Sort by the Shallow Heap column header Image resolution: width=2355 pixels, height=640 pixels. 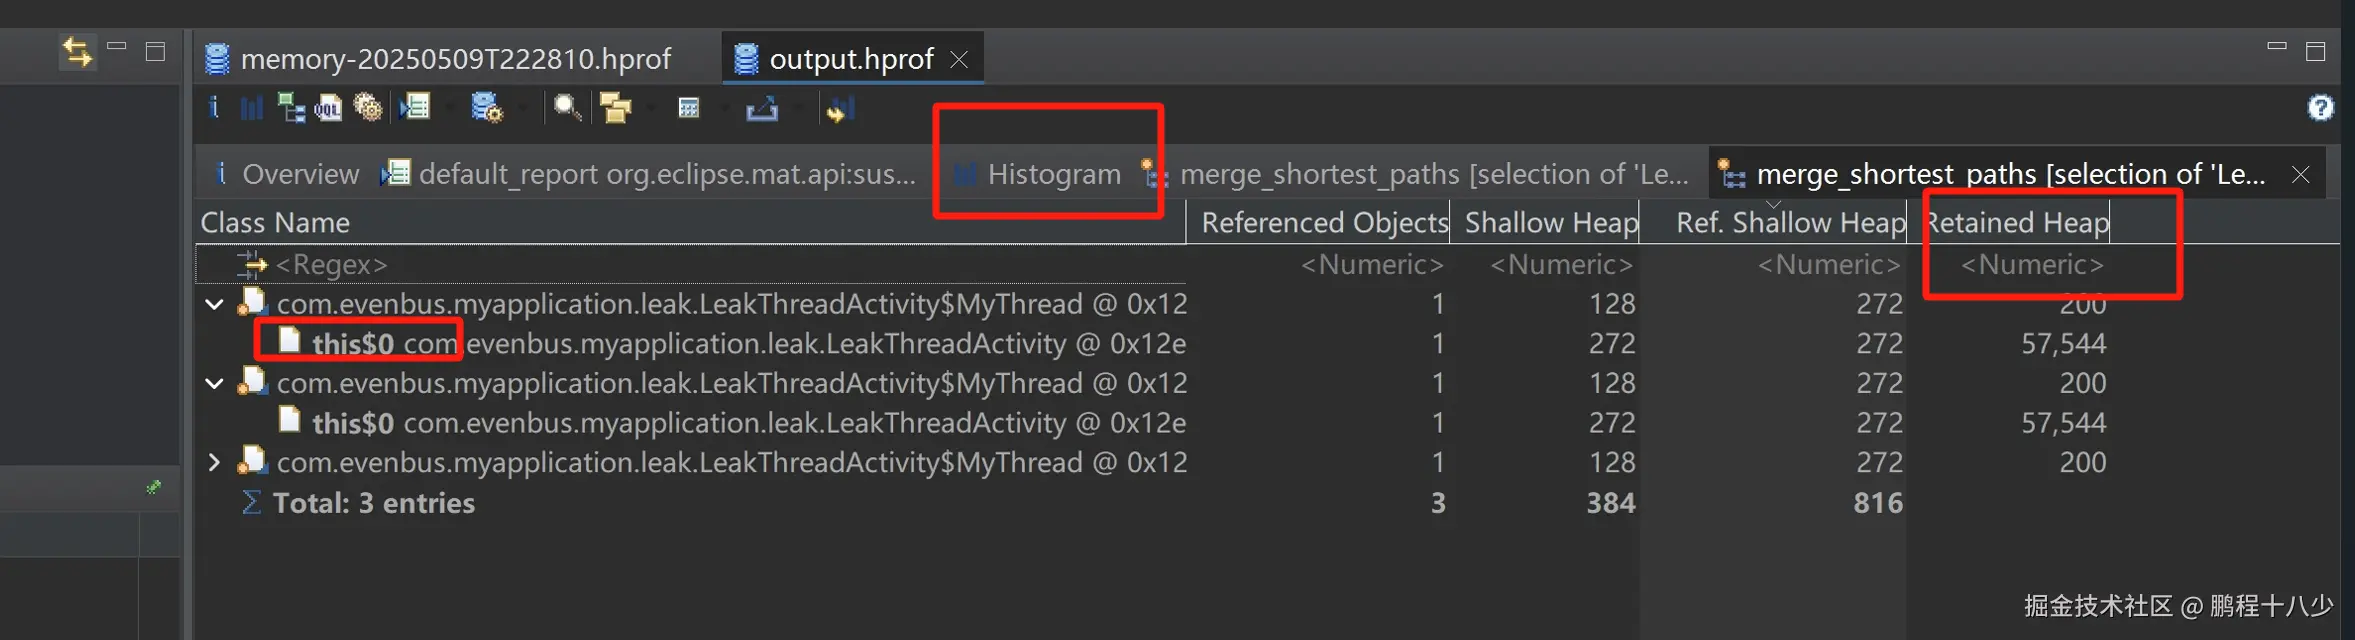pyautogui.click(x=1550, y=222)
